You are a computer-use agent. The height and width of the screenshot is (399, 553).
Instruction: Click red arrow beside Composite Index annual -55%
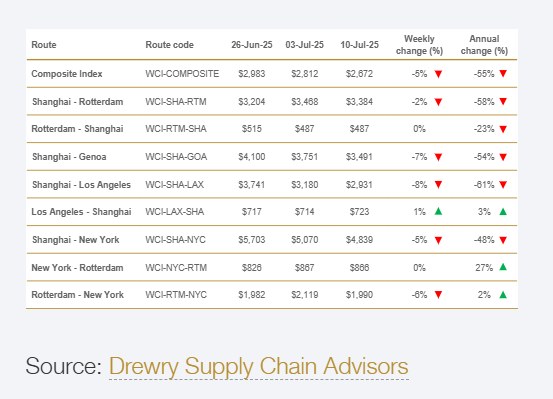click(x=503, y=73)
